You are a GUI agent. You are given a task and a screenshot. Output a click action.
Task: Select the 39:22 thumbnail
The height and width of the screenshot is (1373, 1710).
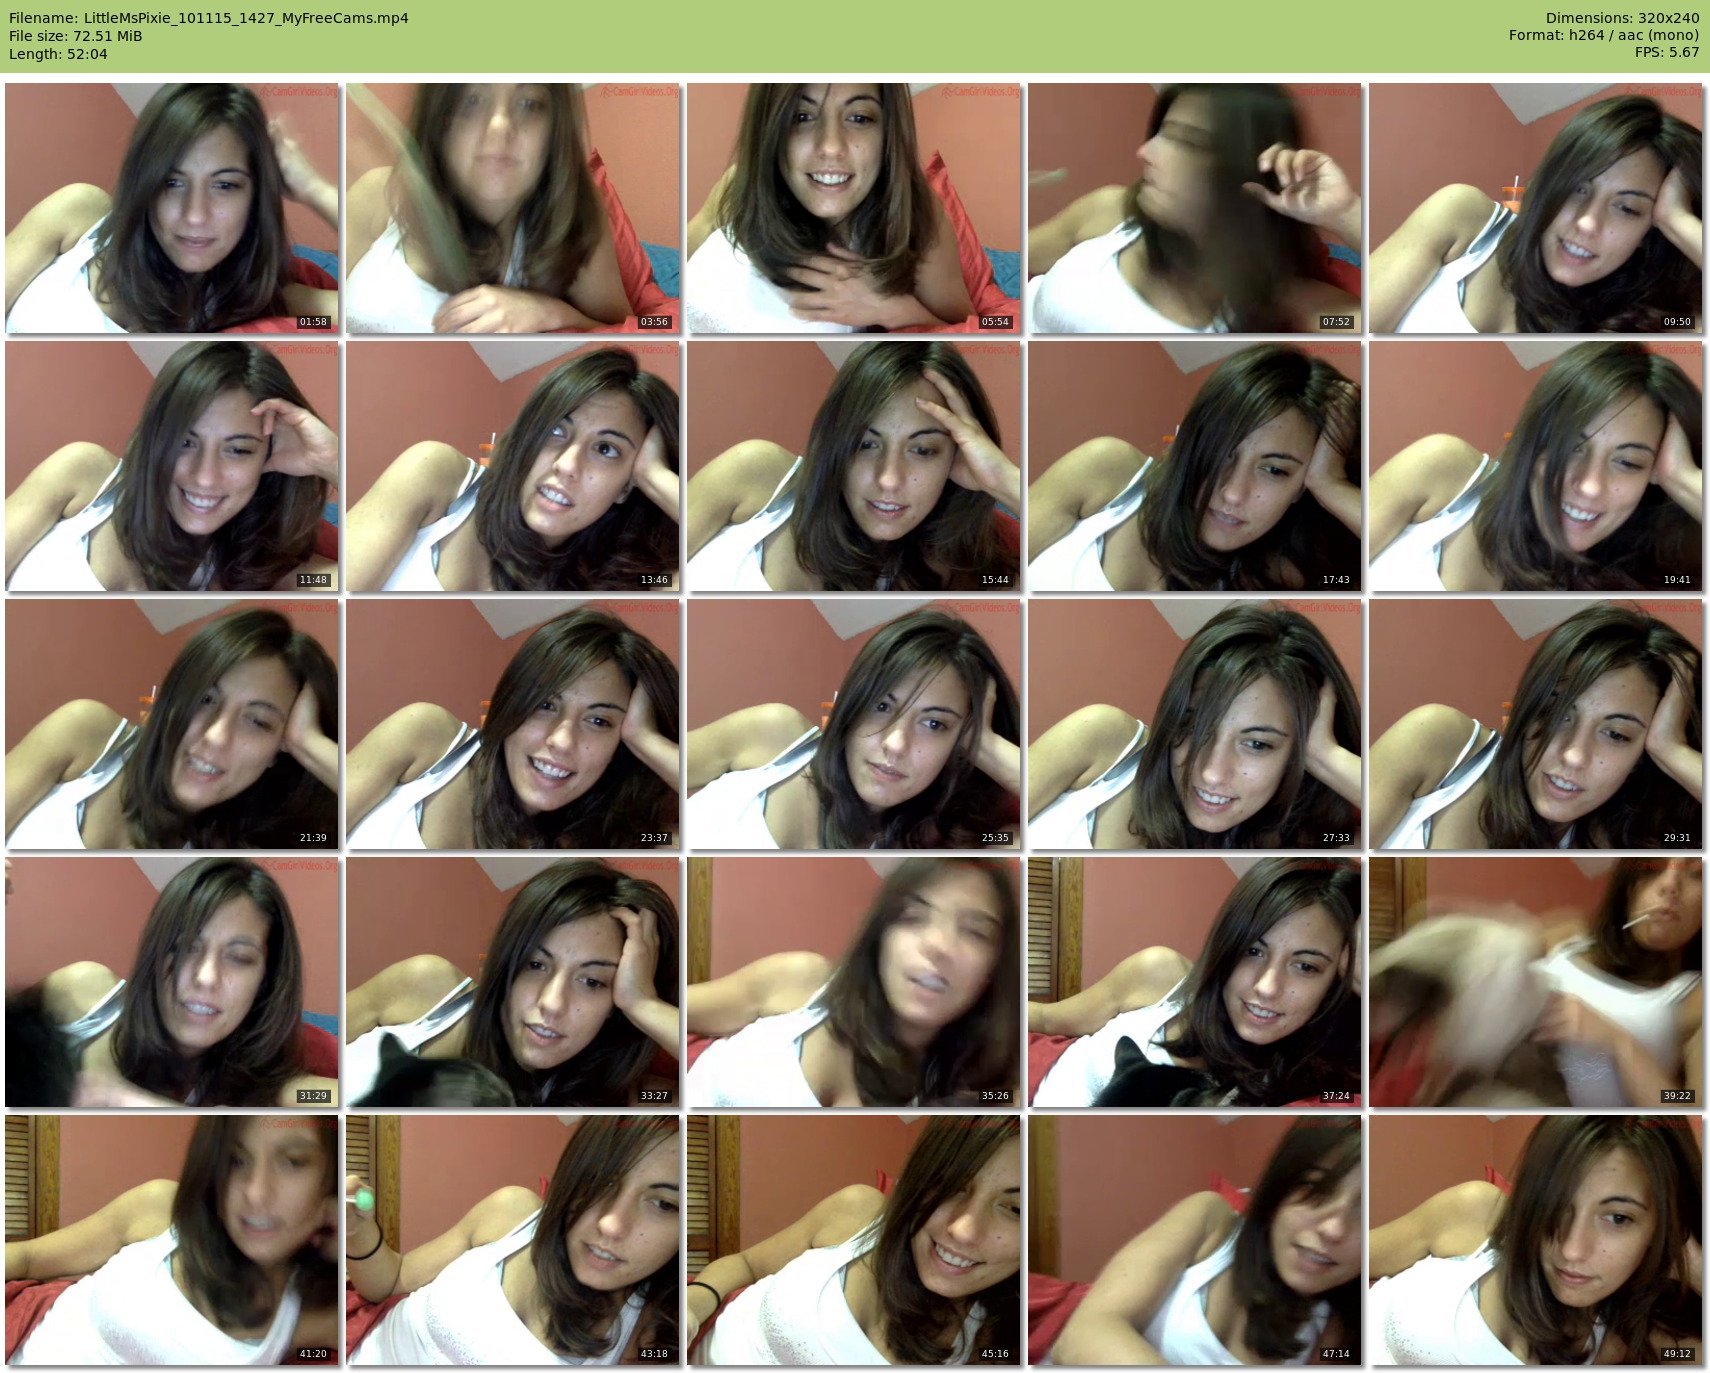tap(1536, 982)
